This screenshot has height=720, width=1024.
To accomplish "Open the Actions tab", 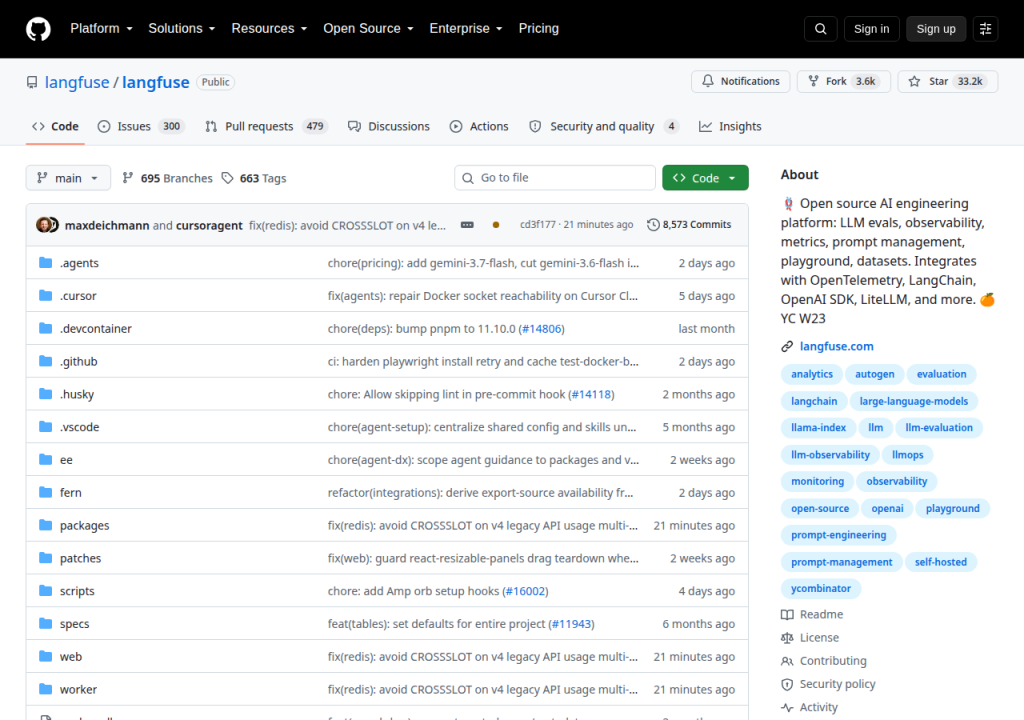I will [479, 126].
